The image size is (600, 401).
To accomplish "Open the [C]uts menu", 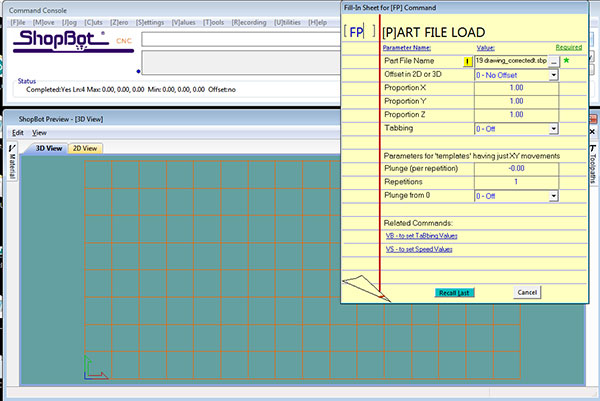I will pos(93,23).
